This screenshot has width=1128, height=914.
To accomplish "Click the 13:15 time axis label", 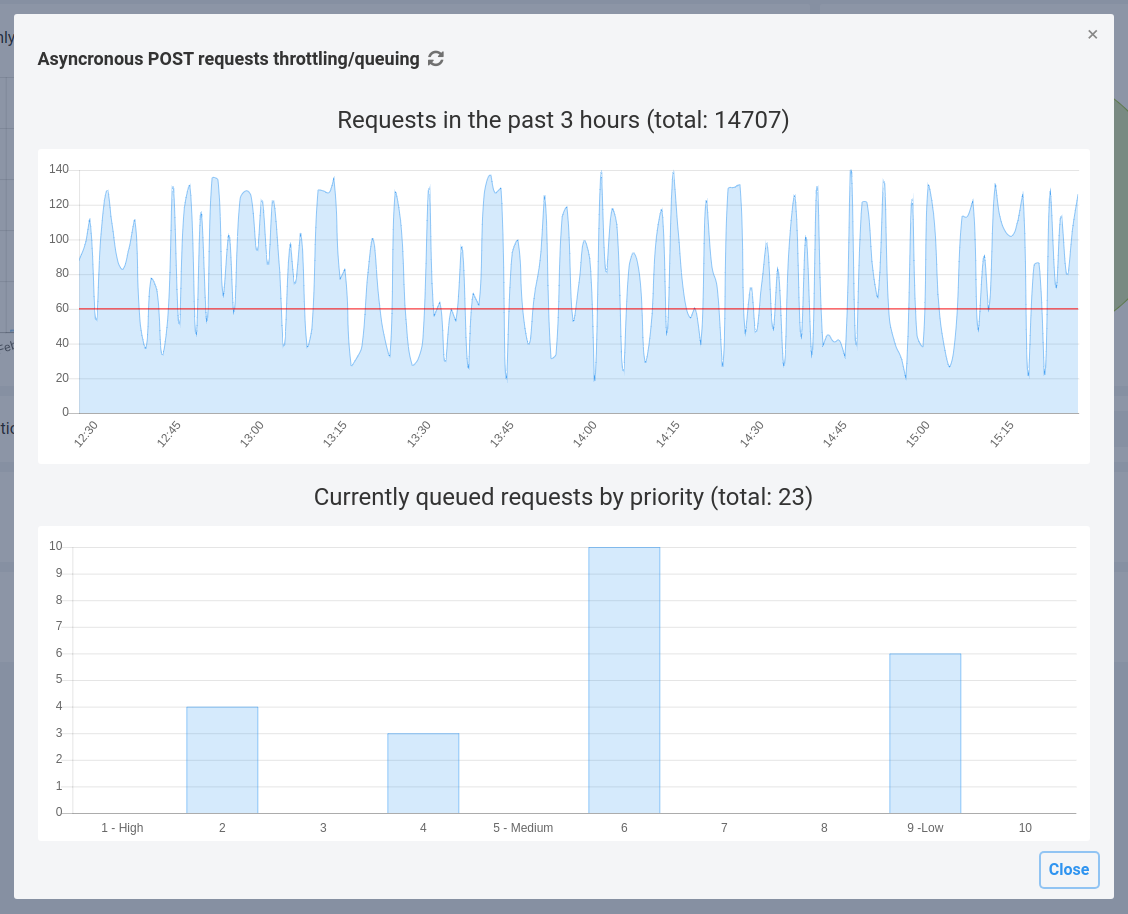I will click(335, 434).
